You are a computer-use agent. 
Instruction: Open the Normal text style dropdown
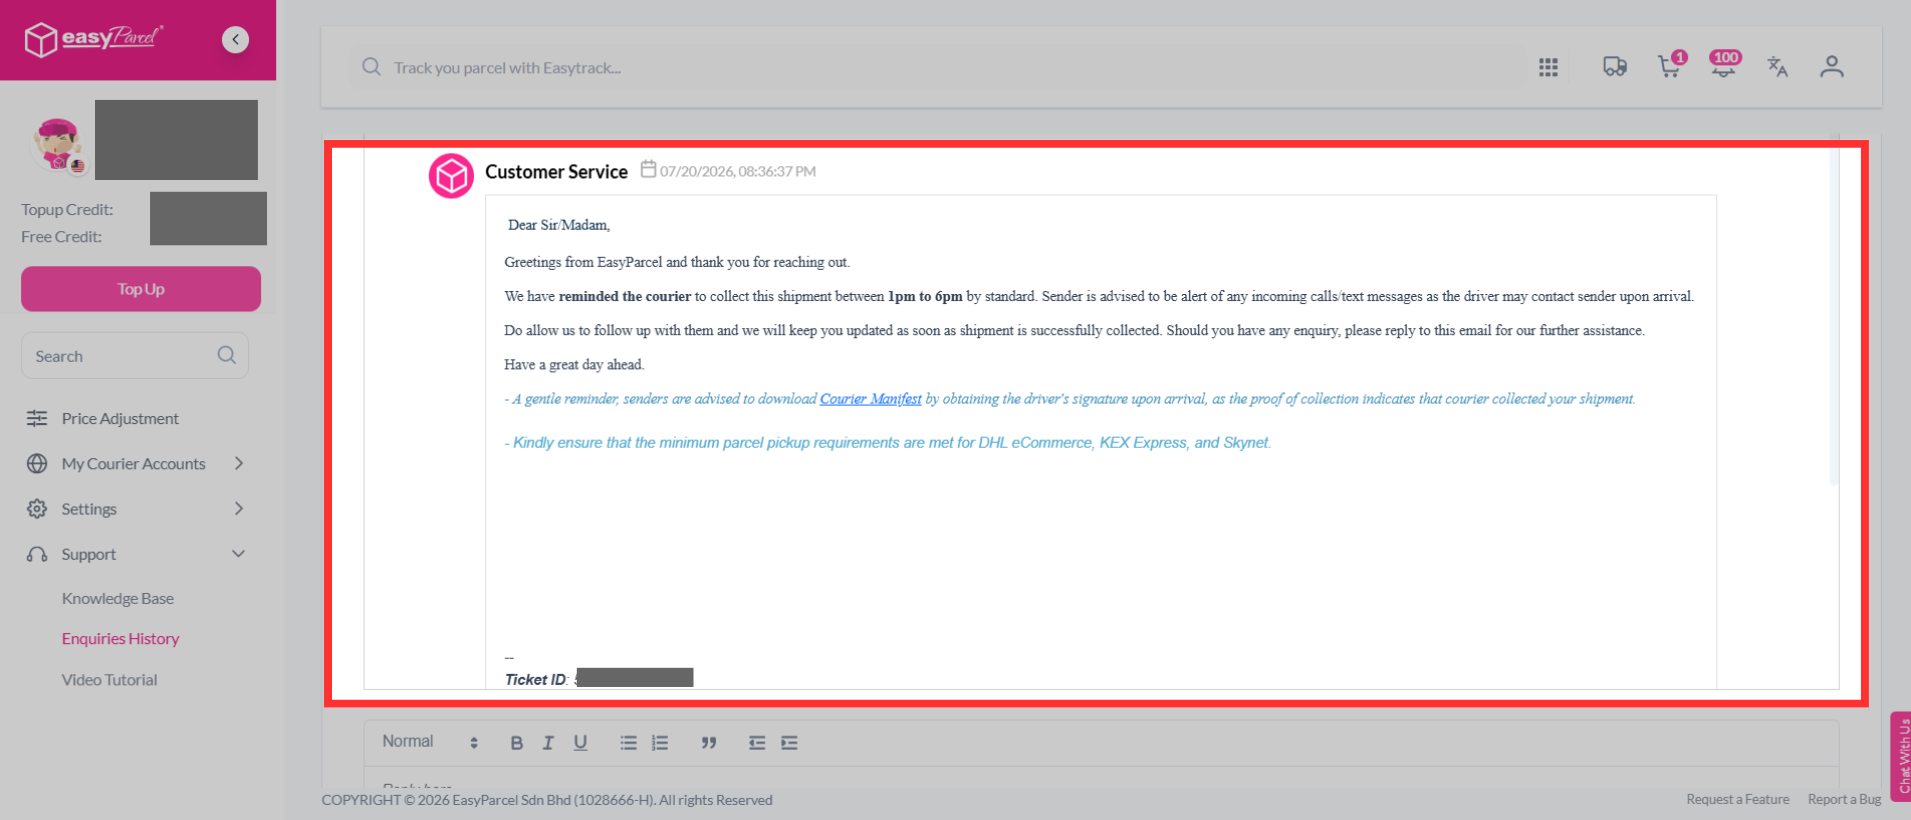pyautogui.click(x=430, y=742)
